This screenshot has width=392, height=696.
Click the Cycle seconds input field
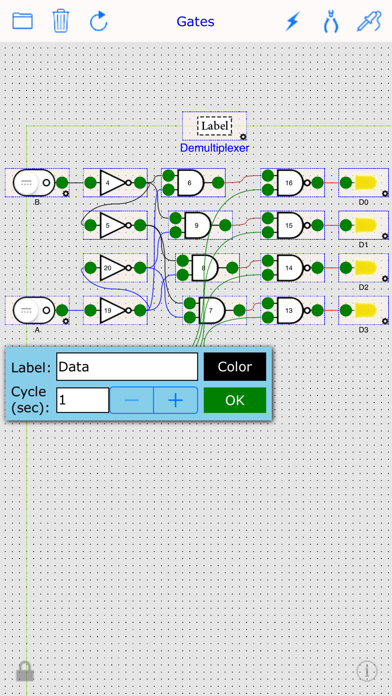tap(83, 400)
